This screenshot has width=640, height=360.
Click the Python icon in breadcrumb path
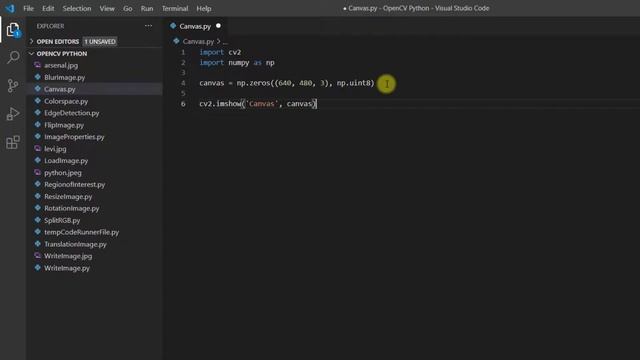click(176, 41)
